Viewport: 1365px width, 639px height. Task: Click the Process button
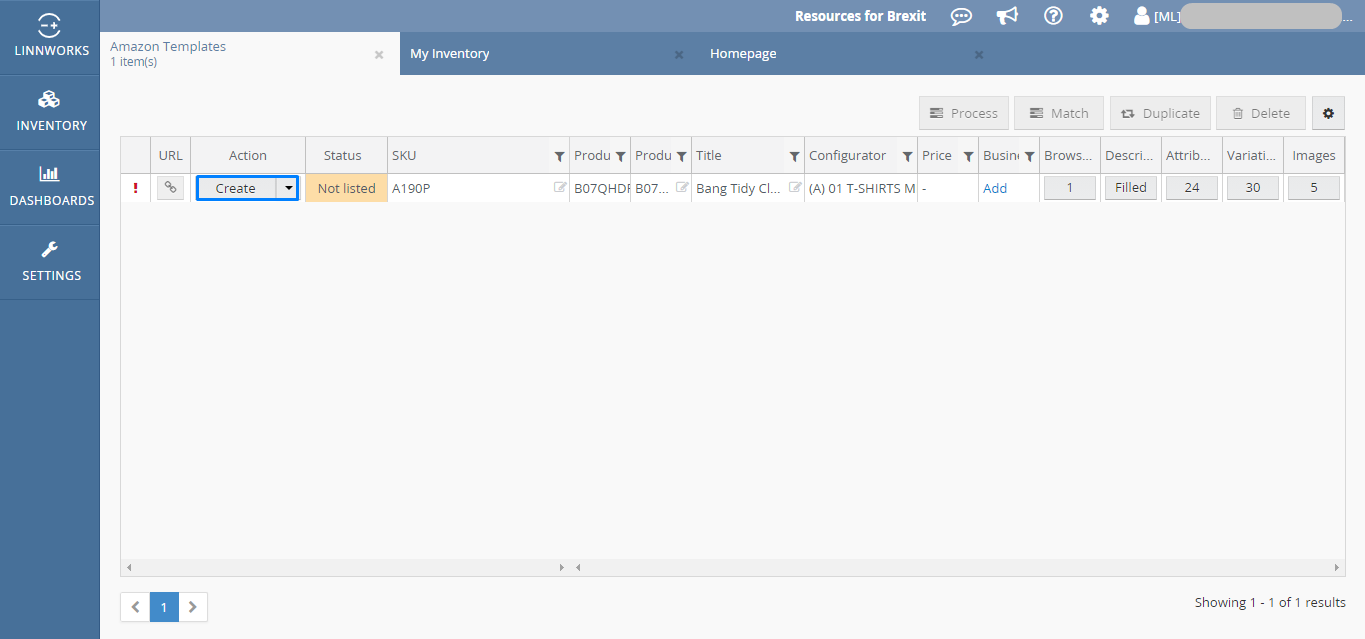tap(964, 113)
